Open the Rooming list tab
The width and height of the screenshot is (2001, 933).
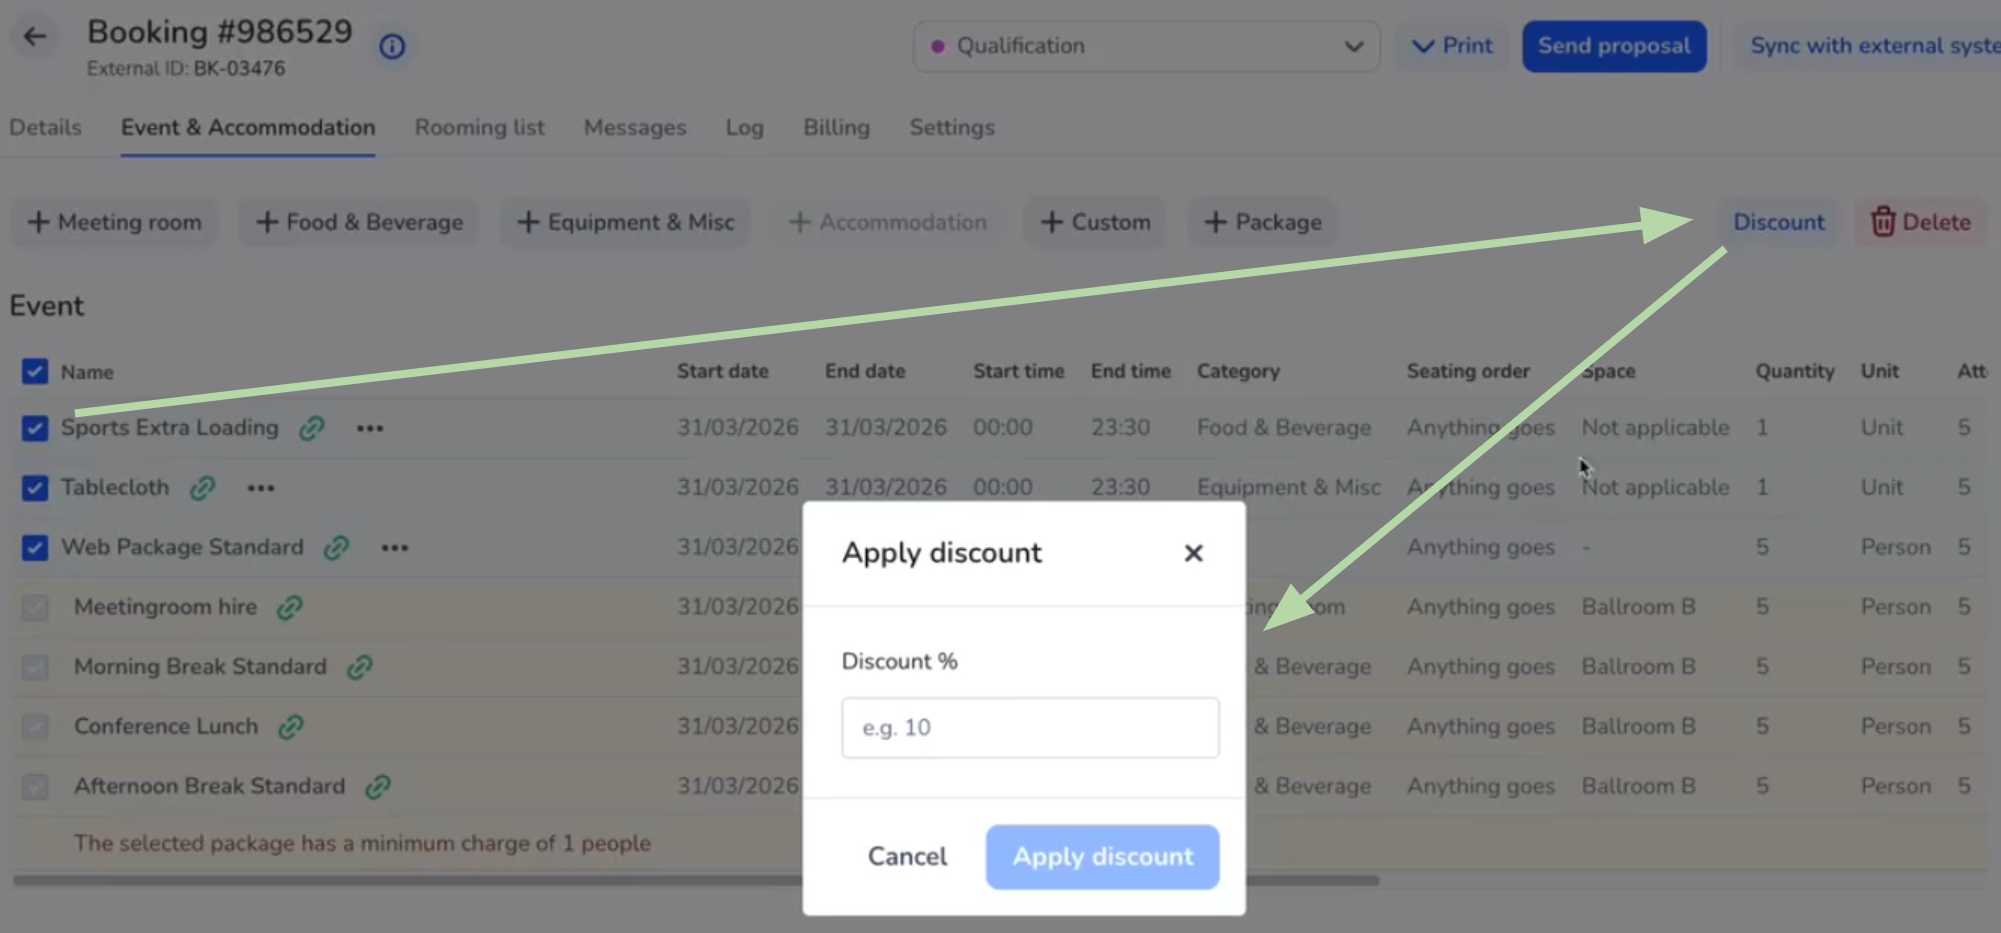tap(479, 128)
